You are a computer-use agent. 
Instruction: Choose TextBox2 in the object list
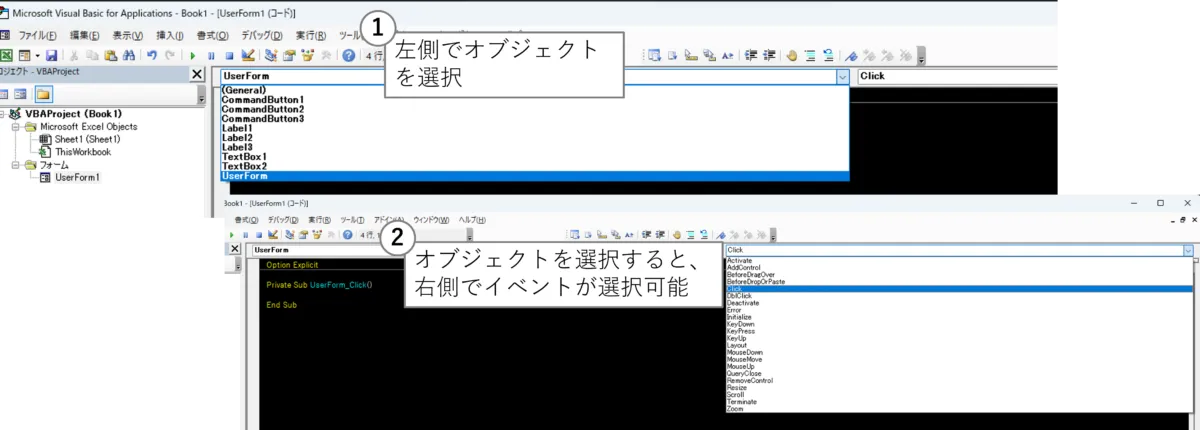[244, 166]
